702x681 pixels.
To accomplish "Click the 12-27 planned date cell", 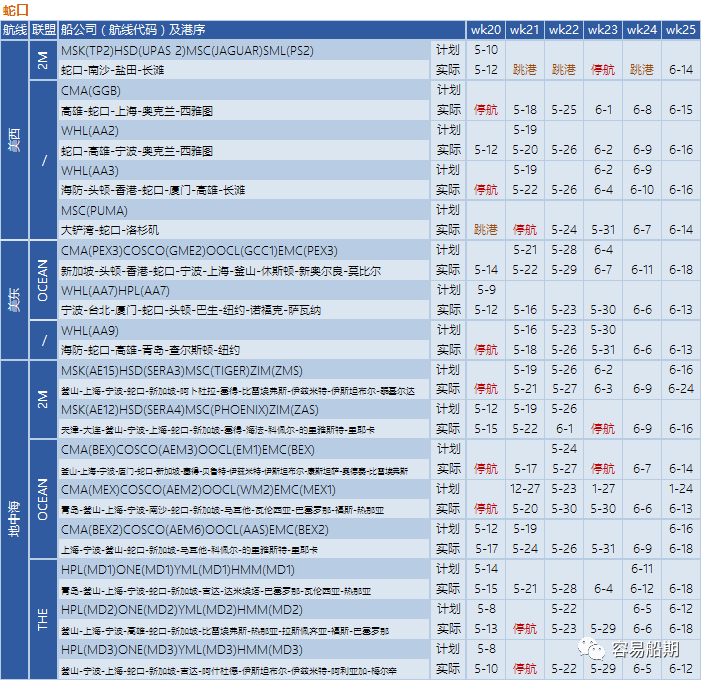I will pos(525,488).
